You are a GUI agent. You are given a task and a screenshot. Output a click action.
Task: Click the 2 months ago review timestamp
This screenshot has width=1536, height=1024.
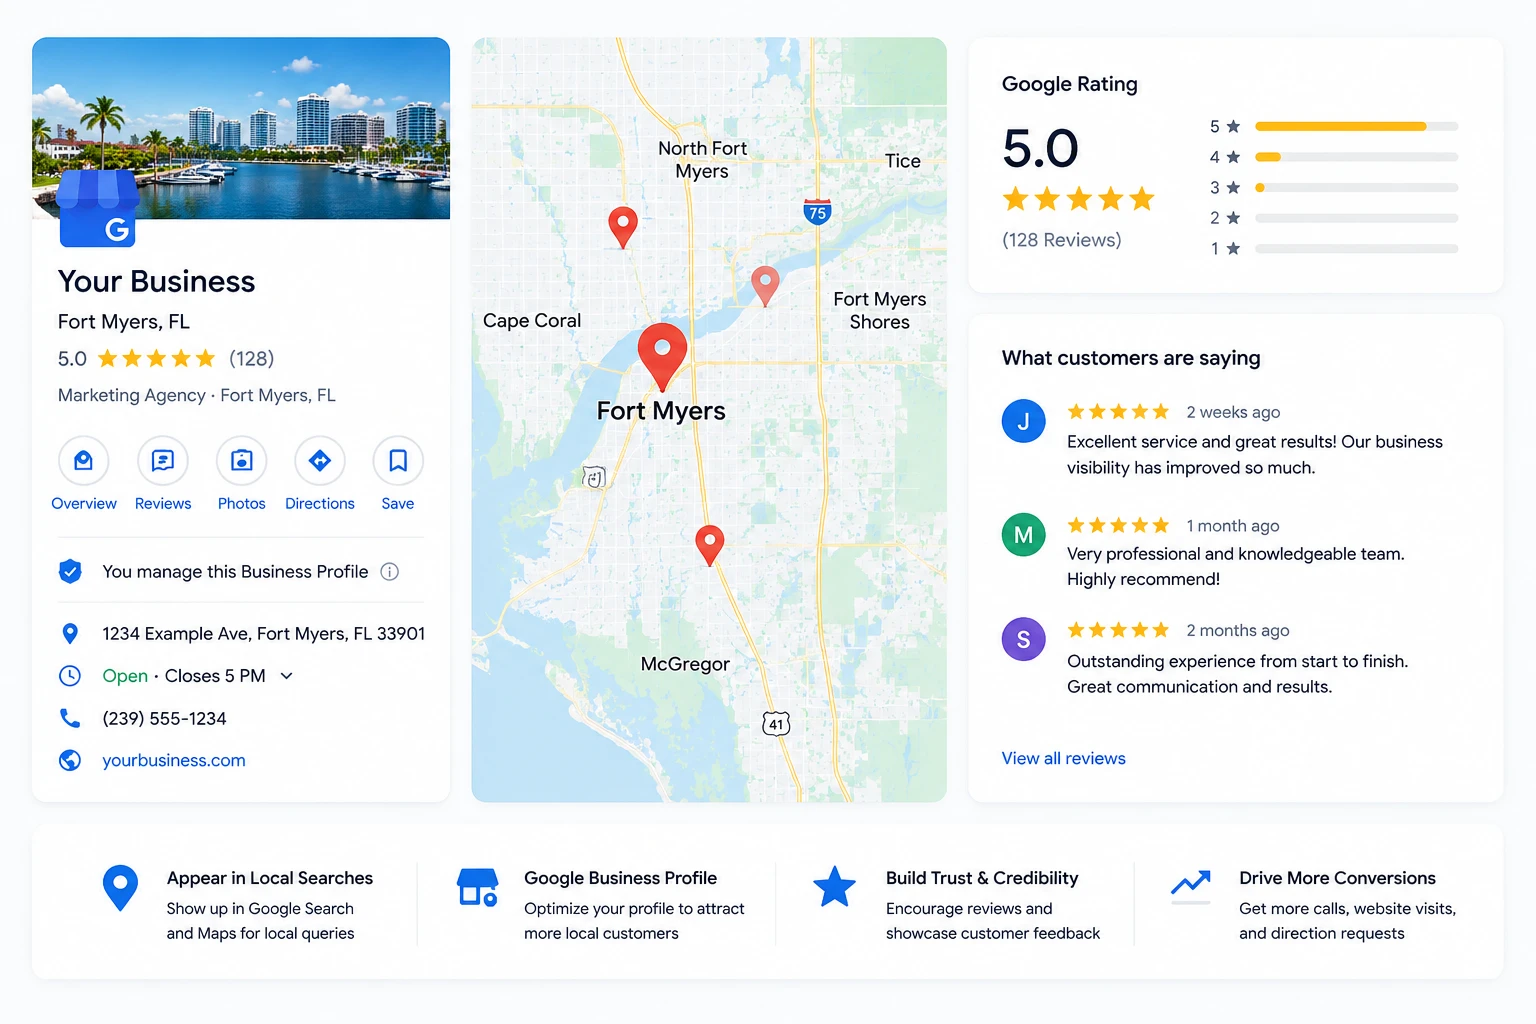pos(1238,630)
